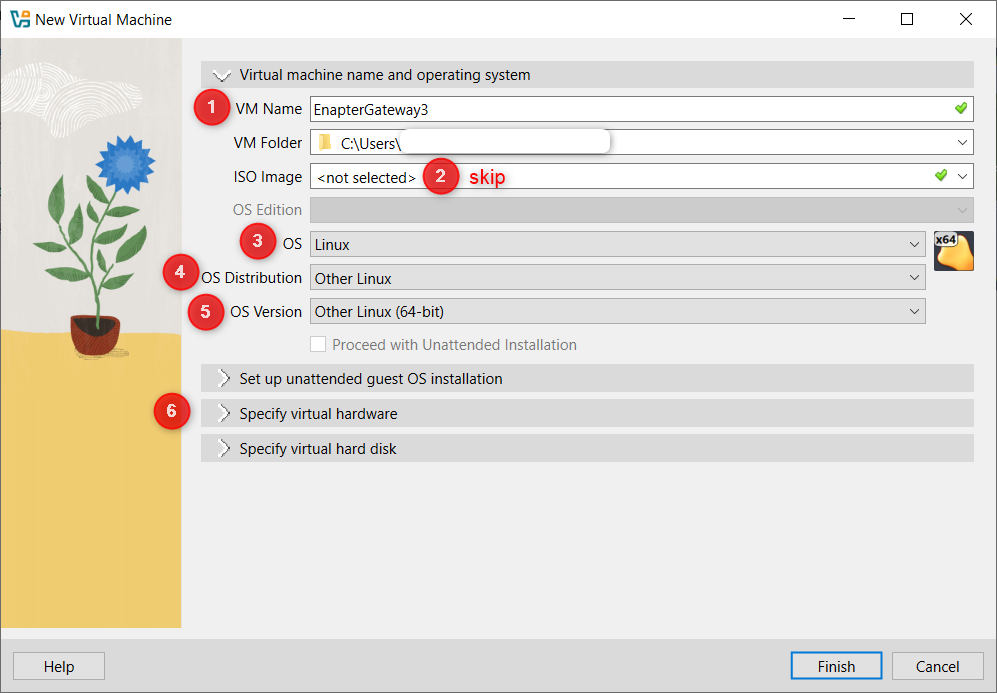Open the VM Folder location picker icon
The image size is (997, 693).
pyautogui.click(x=325, y=140)
